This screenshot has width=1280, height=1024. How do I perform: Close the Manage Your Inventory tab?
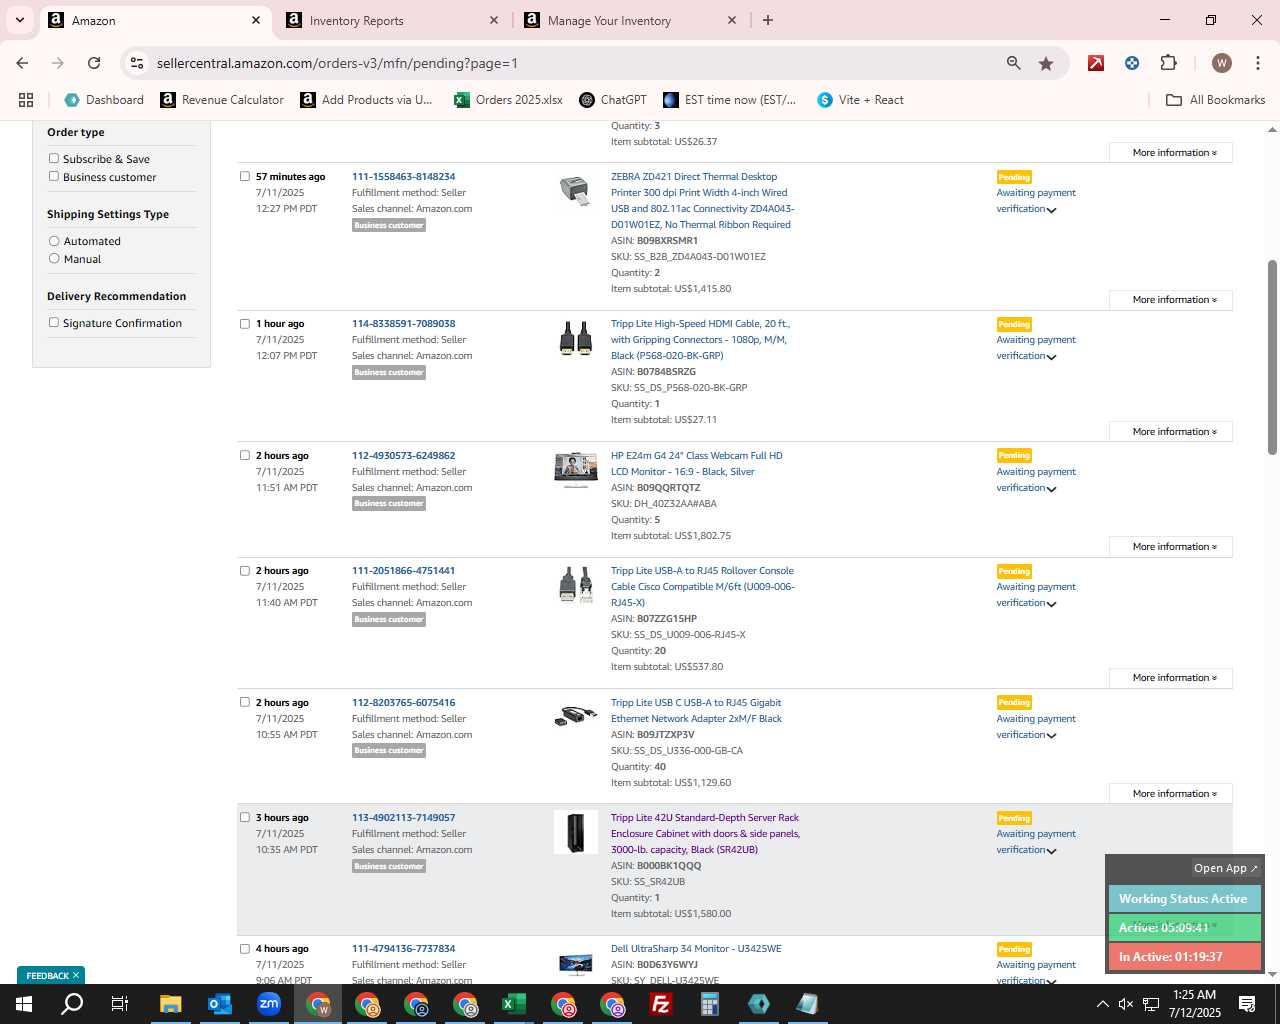(x=732, y=20)
